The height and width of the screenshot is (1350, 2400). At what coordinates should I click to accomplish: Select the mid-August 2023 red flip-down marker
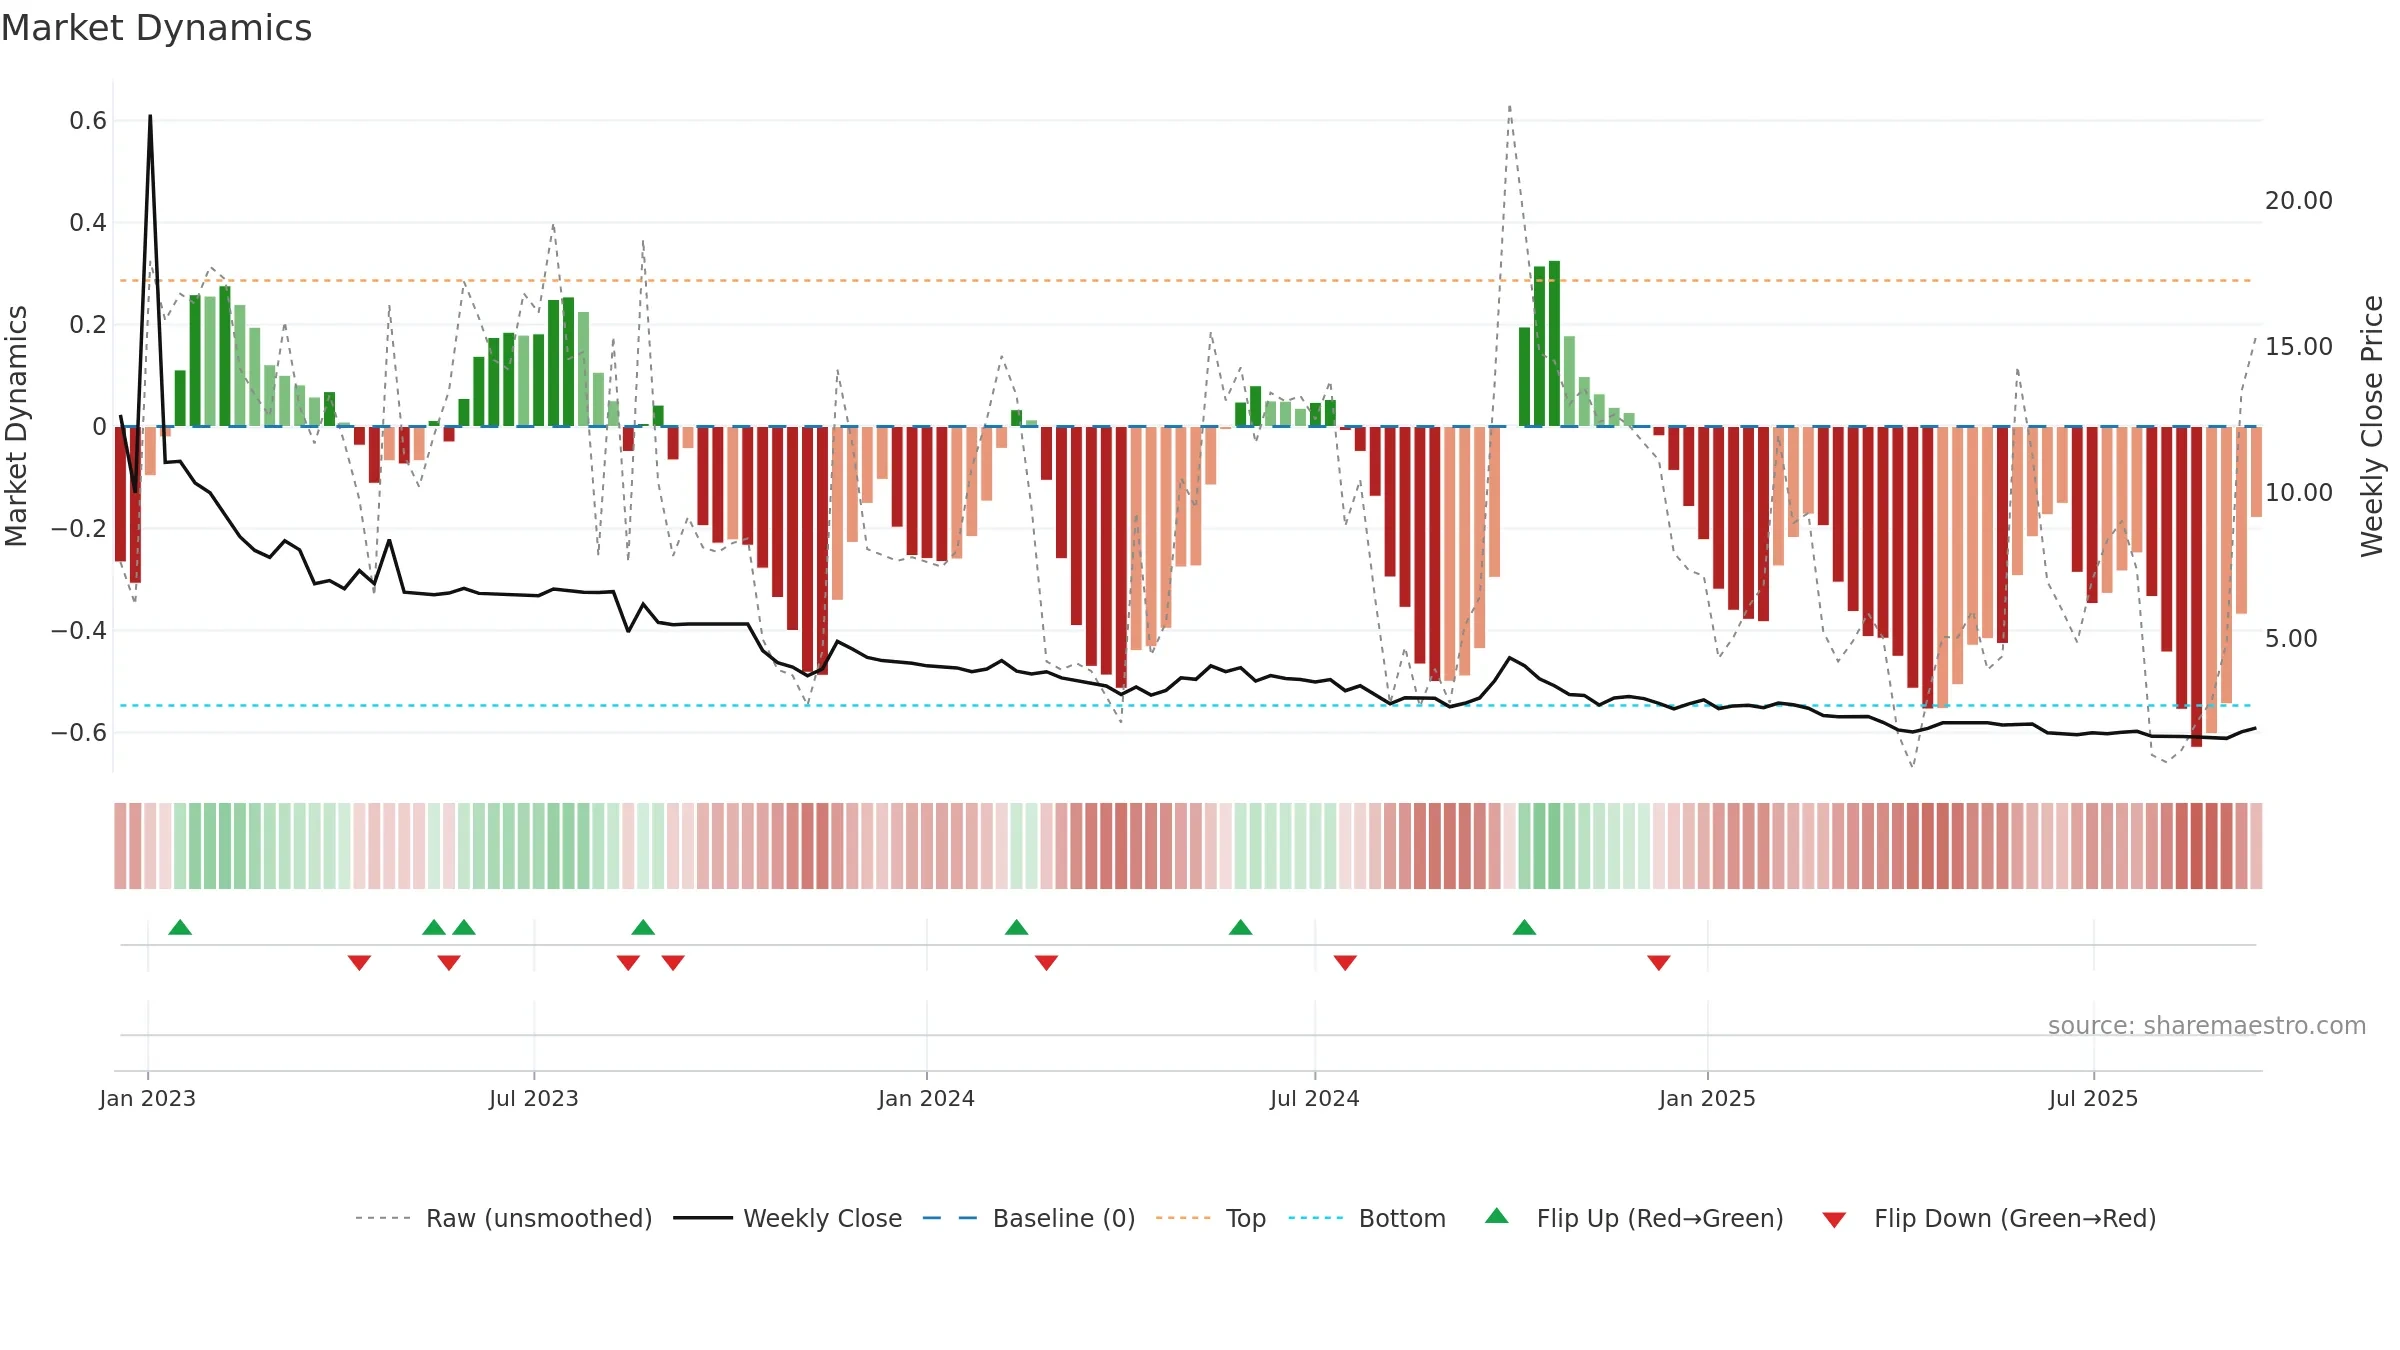628,963
